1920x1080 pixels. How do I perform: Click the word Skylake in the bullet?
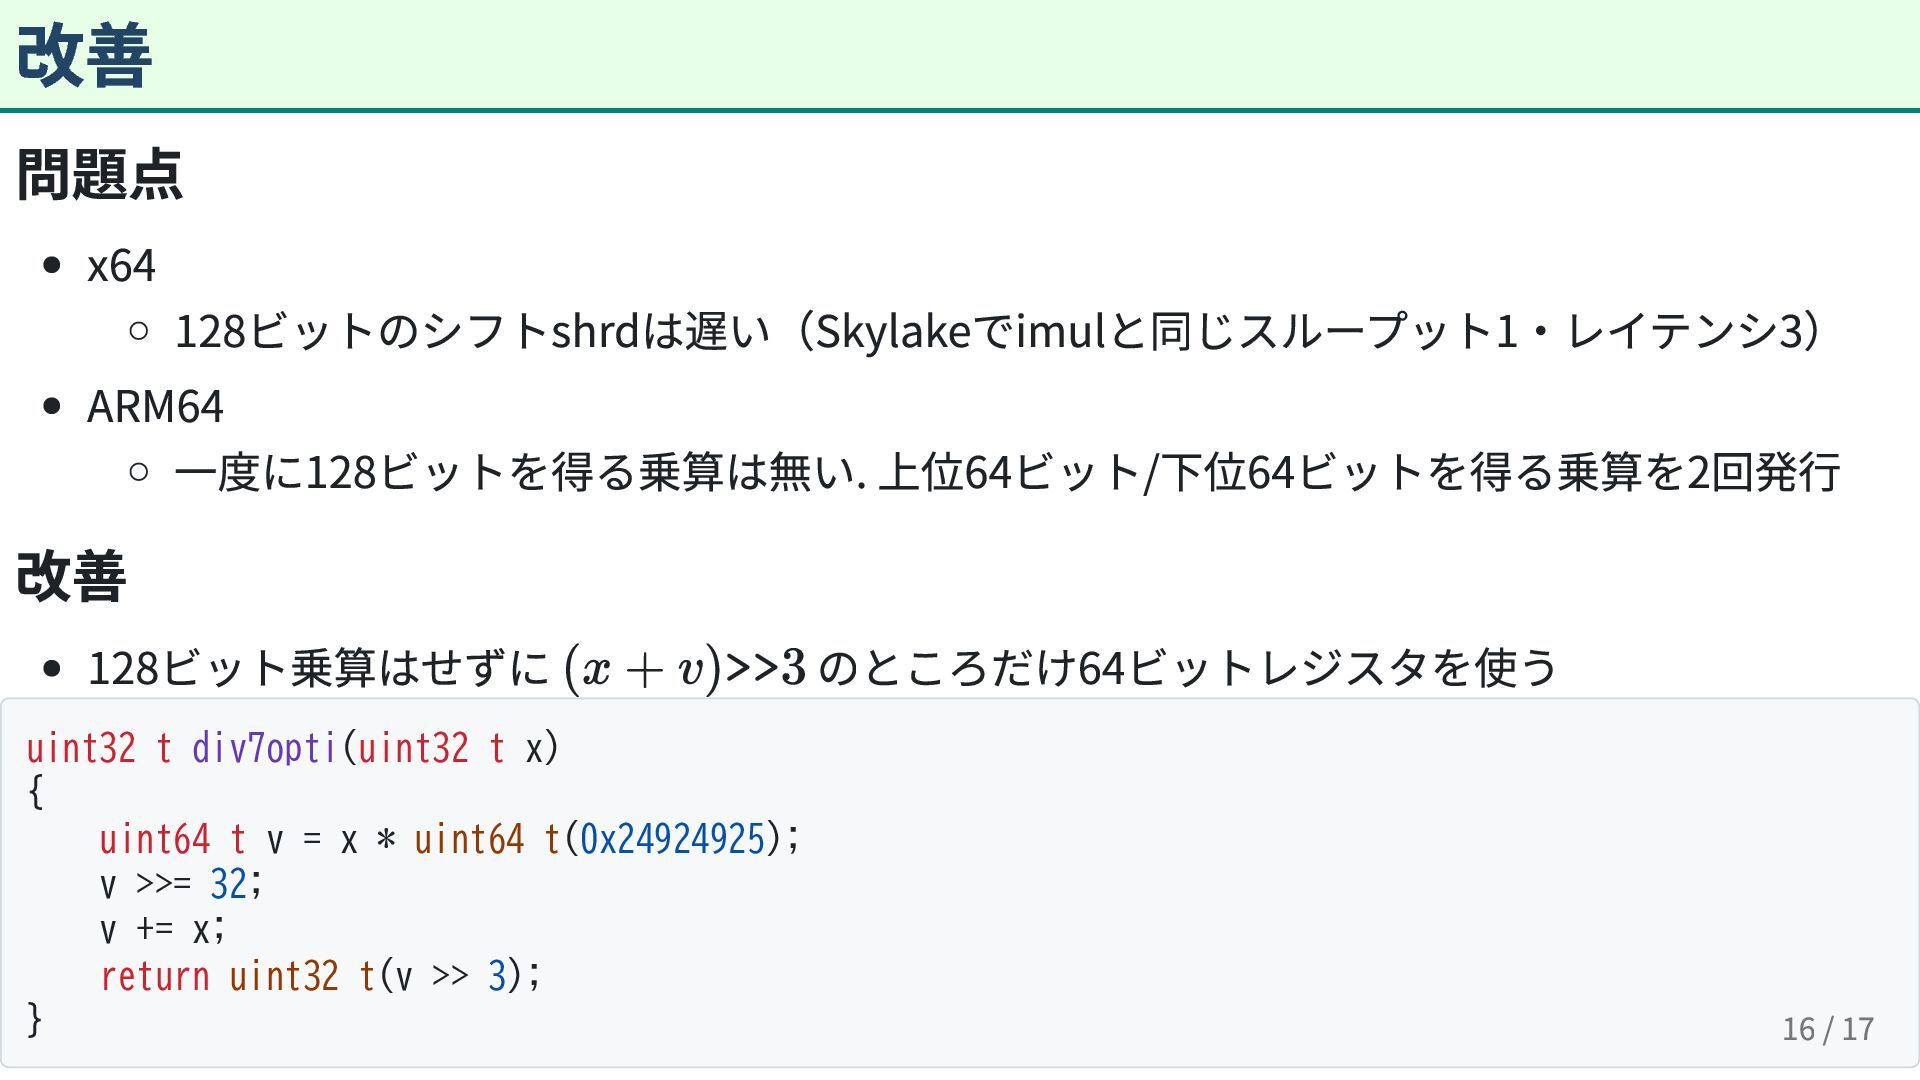pyautogui.click(x=893, y=331)
